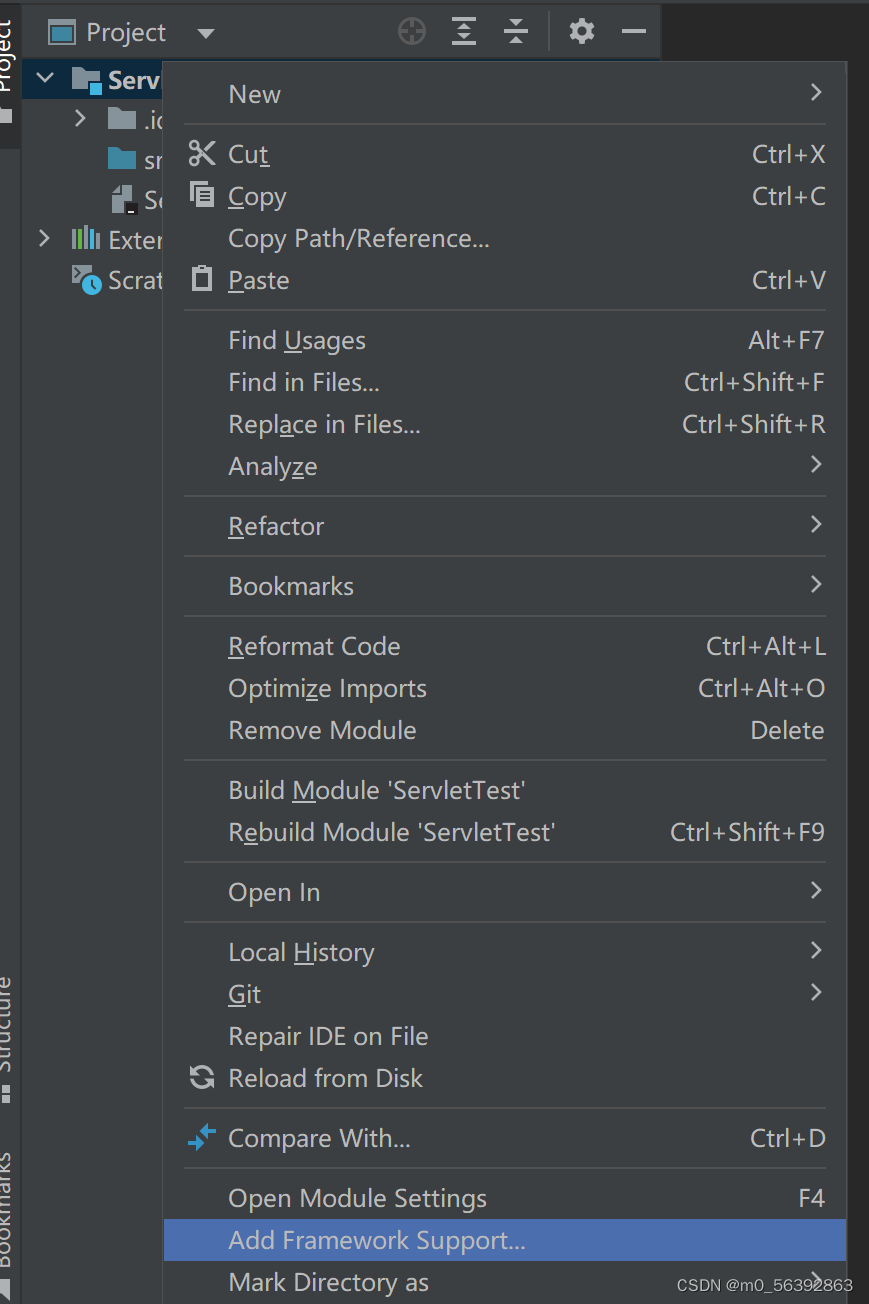Expand the External Libraries node chevron
869x1304 pixels.
[44, 239]
